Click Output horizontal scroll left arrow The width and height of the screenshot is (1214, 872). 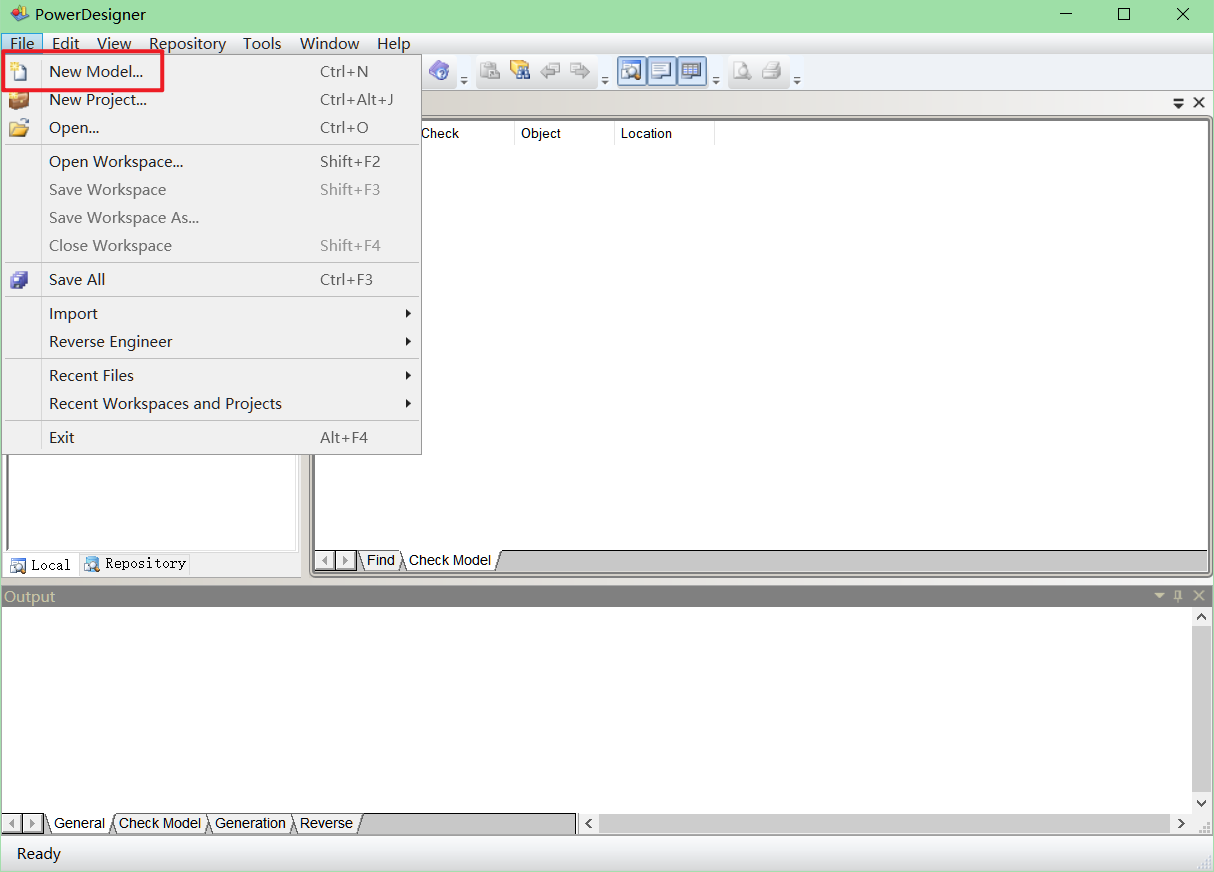pos(589,823)
